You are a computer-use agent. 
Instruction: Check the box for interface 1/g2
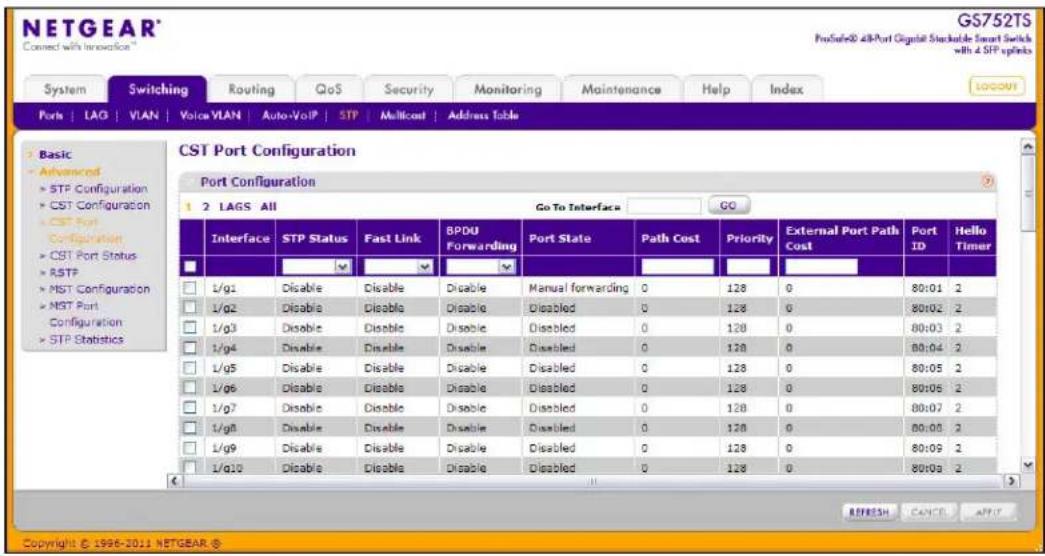coord(192,308)
